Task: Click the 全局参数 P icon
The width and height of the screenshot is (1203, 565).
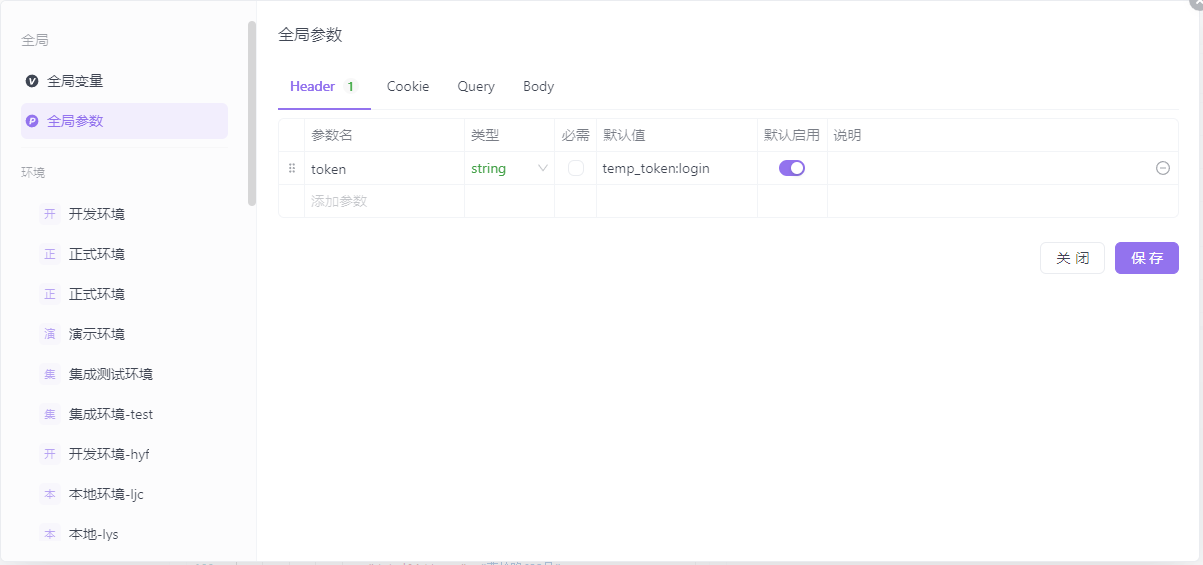Action: click(32, 121)
